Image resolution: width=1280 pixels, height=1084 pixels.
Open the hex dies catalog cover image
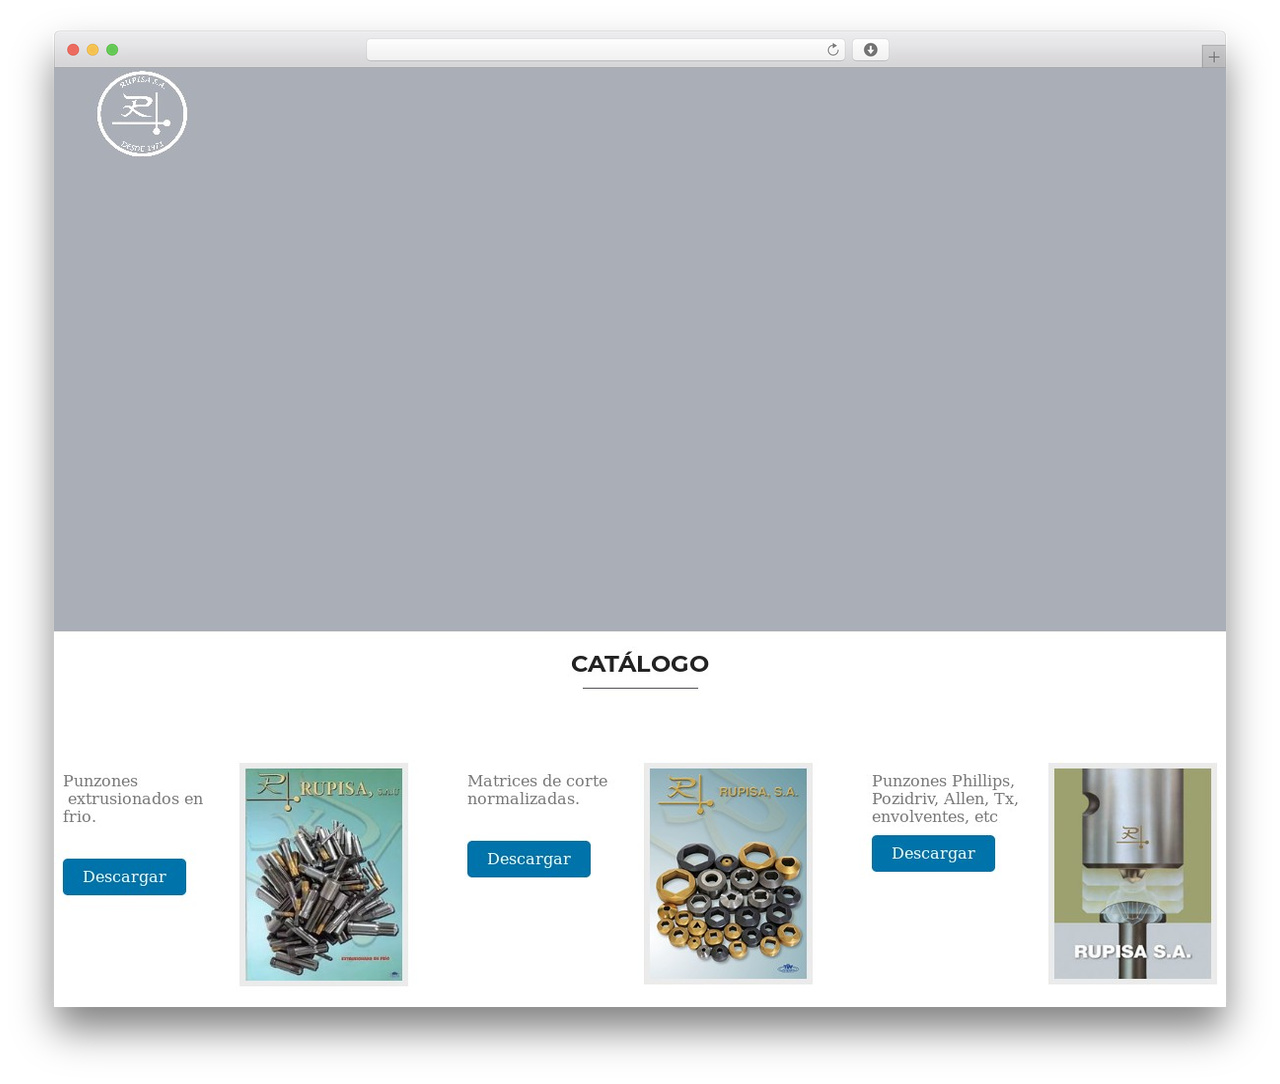click(728, 873)
